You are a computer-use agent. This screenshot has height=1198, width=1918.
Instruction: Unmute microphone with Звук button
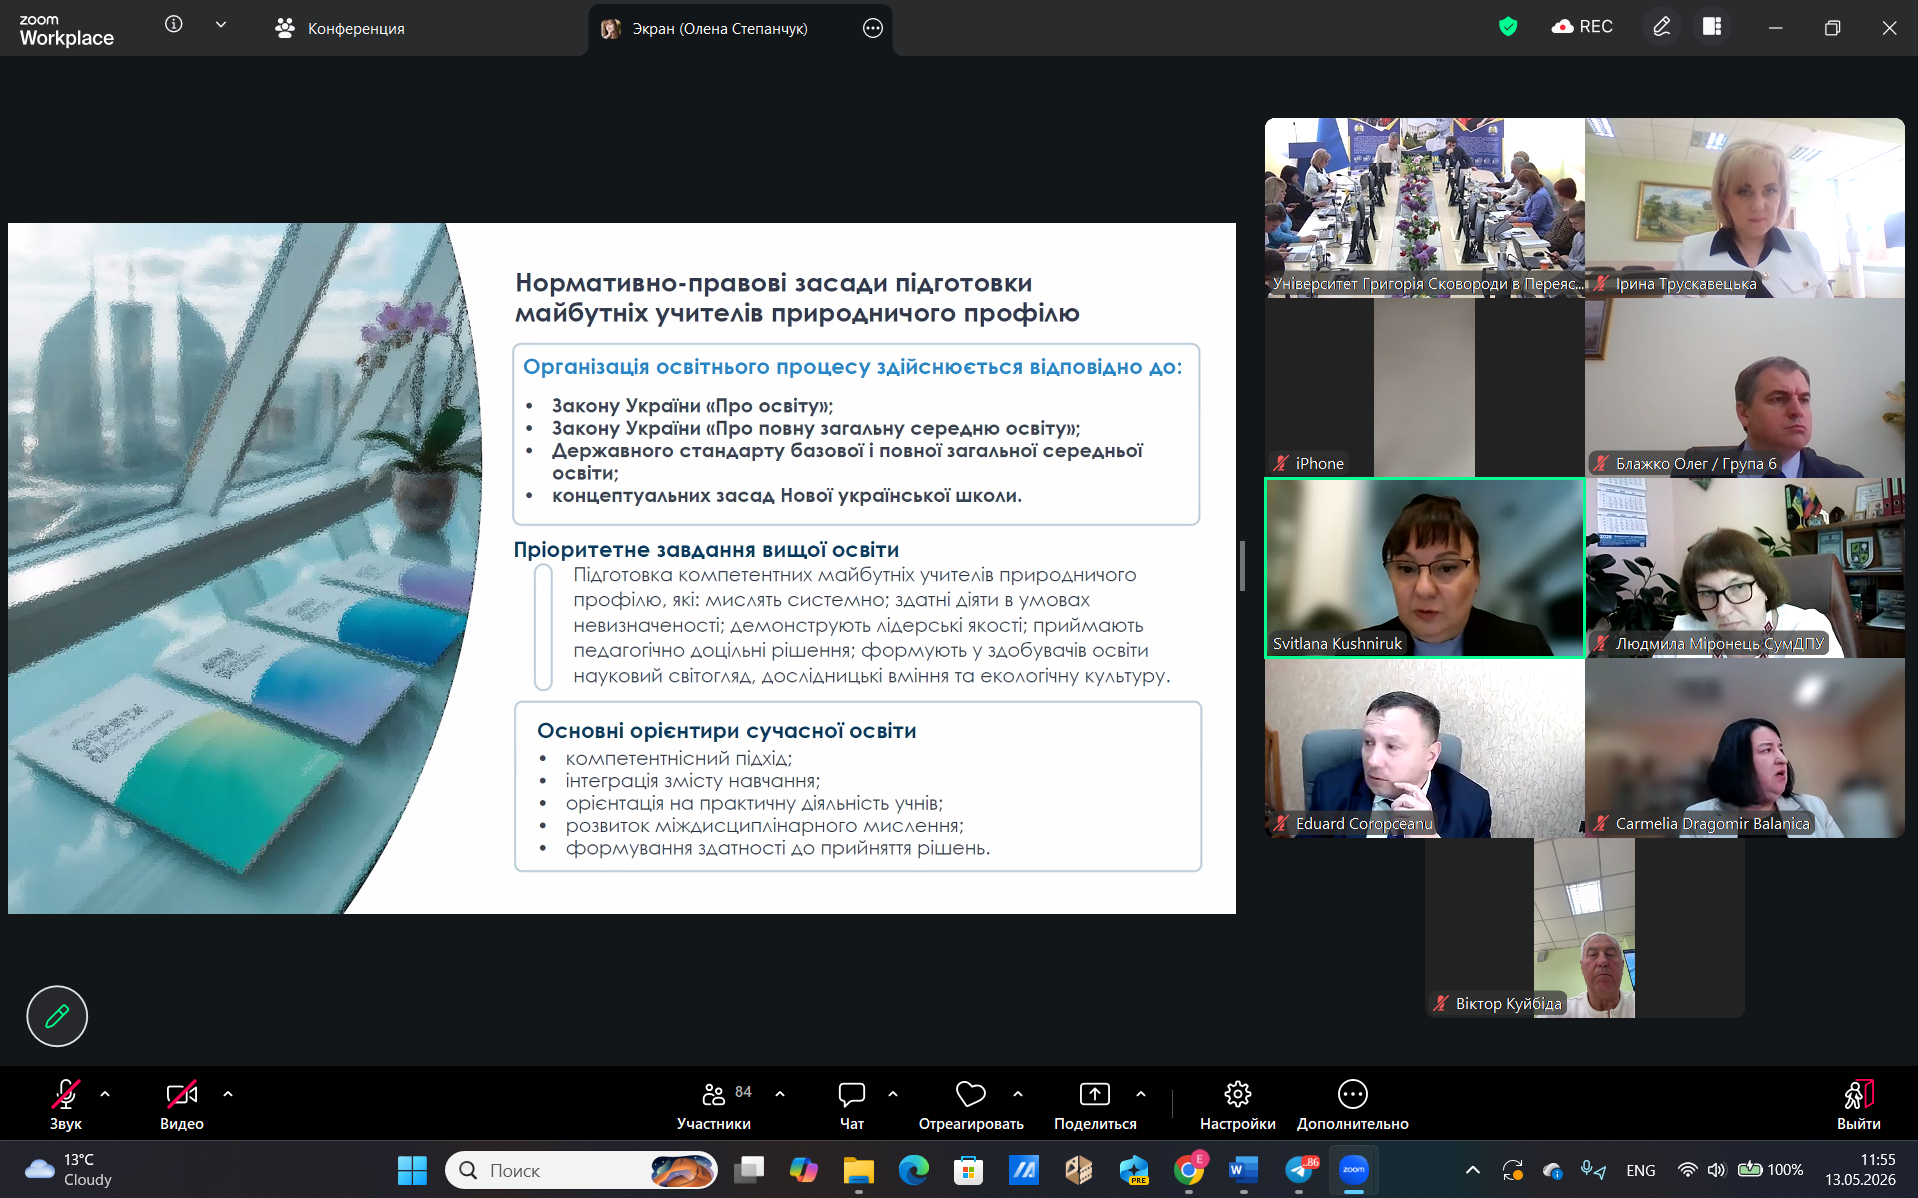click(66, 1105)
